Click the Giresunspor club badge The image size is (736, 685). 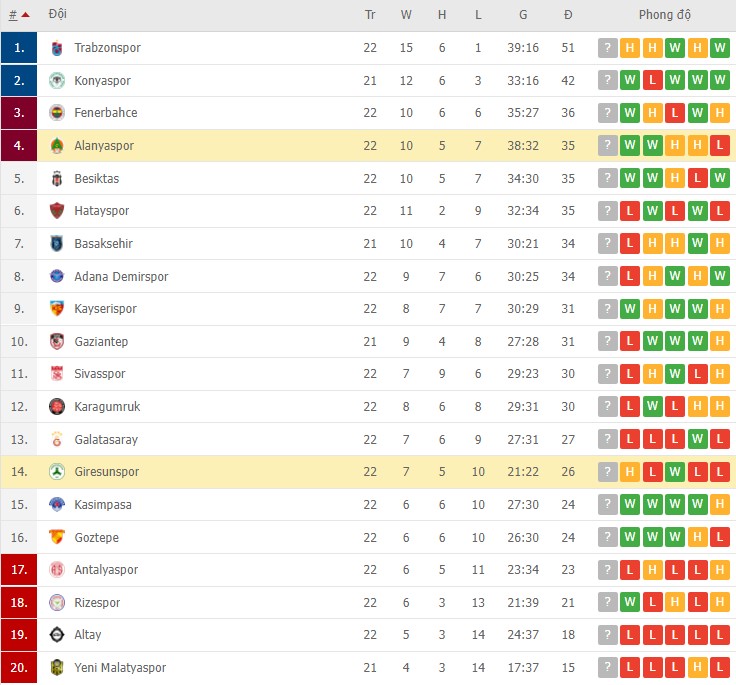tap(56, 472)
